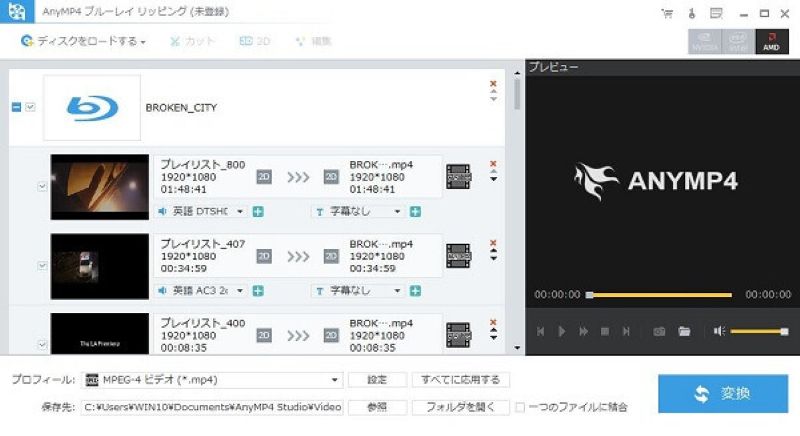Click フォルダを開く button
This screenshot has height=436, width=800.
(461, 407)
